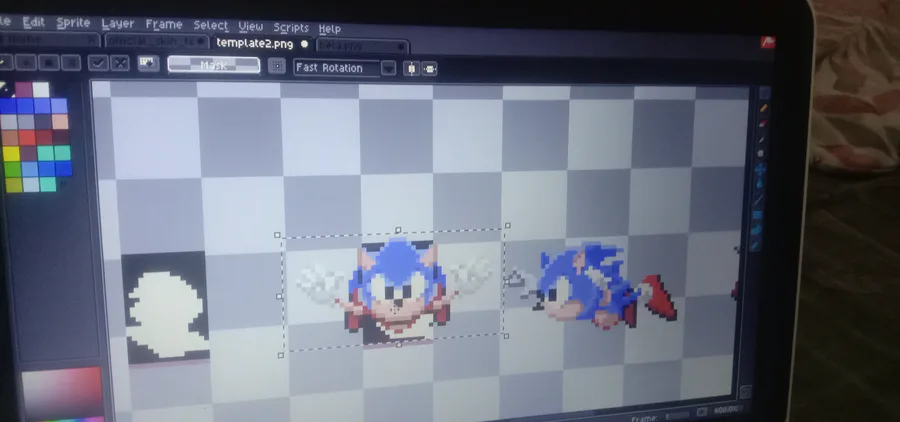Click the second icon right of rotation dropdown

click(x=429, y=69)
